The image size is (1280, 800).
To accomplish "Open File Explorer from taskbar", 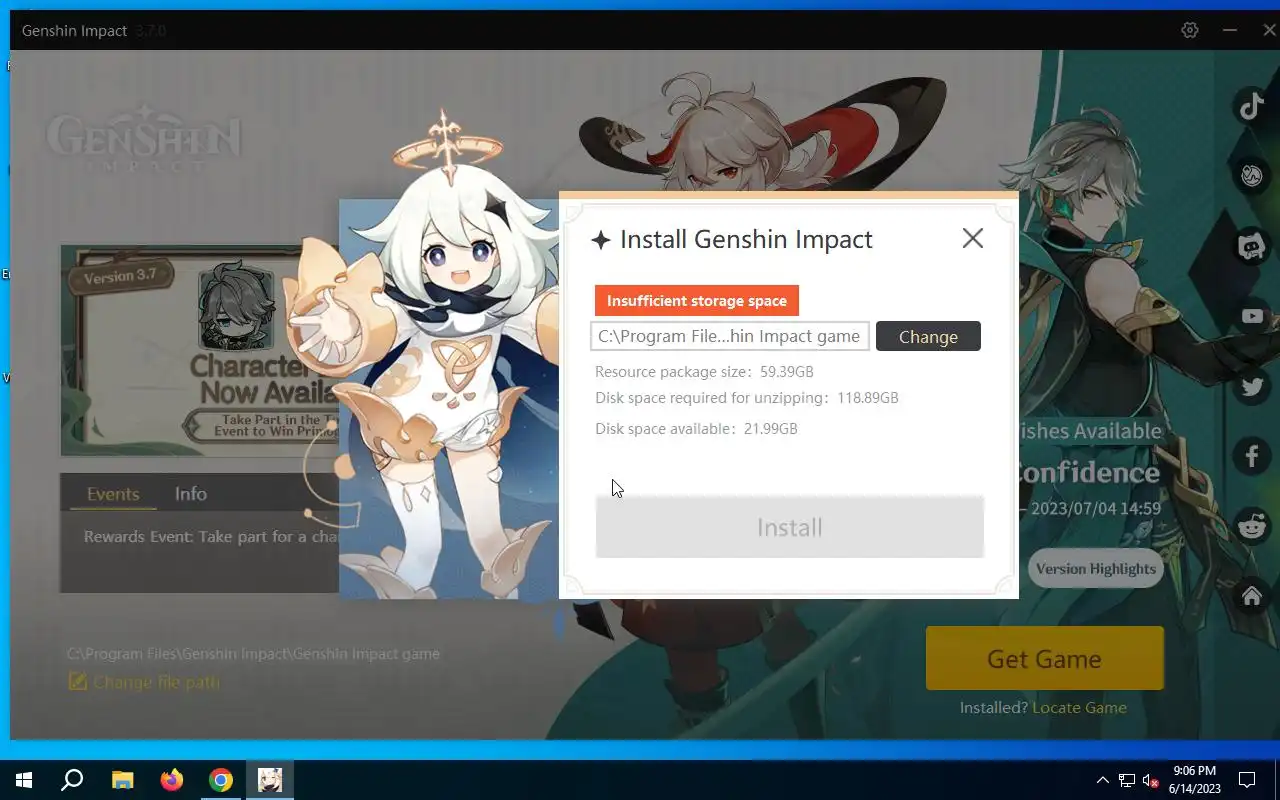I will point(122,780).
